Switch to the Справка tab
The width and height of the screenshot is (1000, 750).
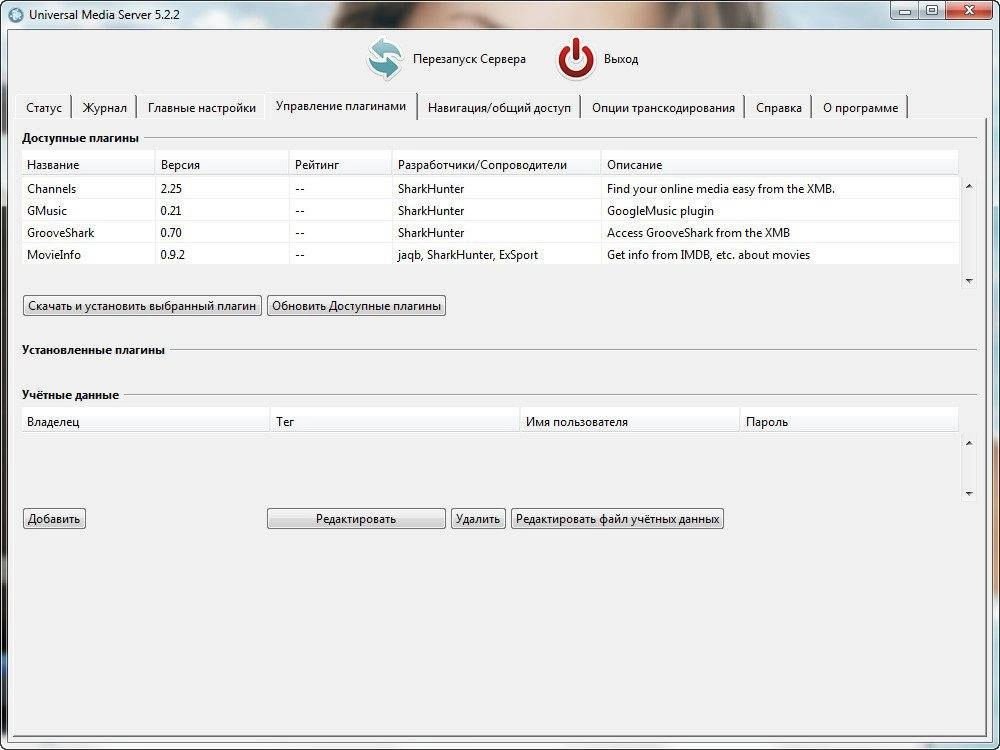point(779,108)
